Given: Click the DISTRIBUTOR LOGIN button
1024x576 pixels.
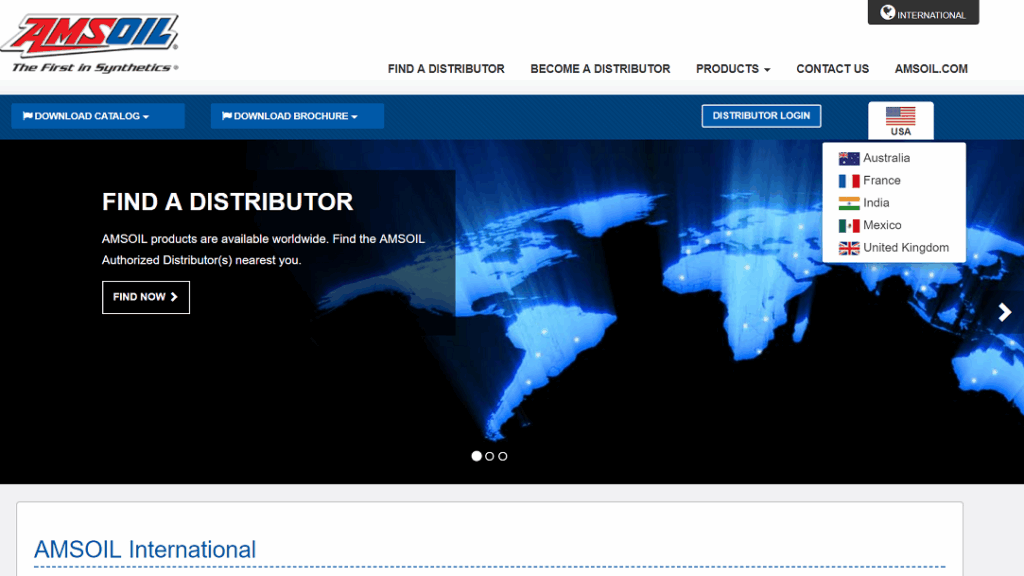Looking at the screenshot, I should click(x=760, y=115).
